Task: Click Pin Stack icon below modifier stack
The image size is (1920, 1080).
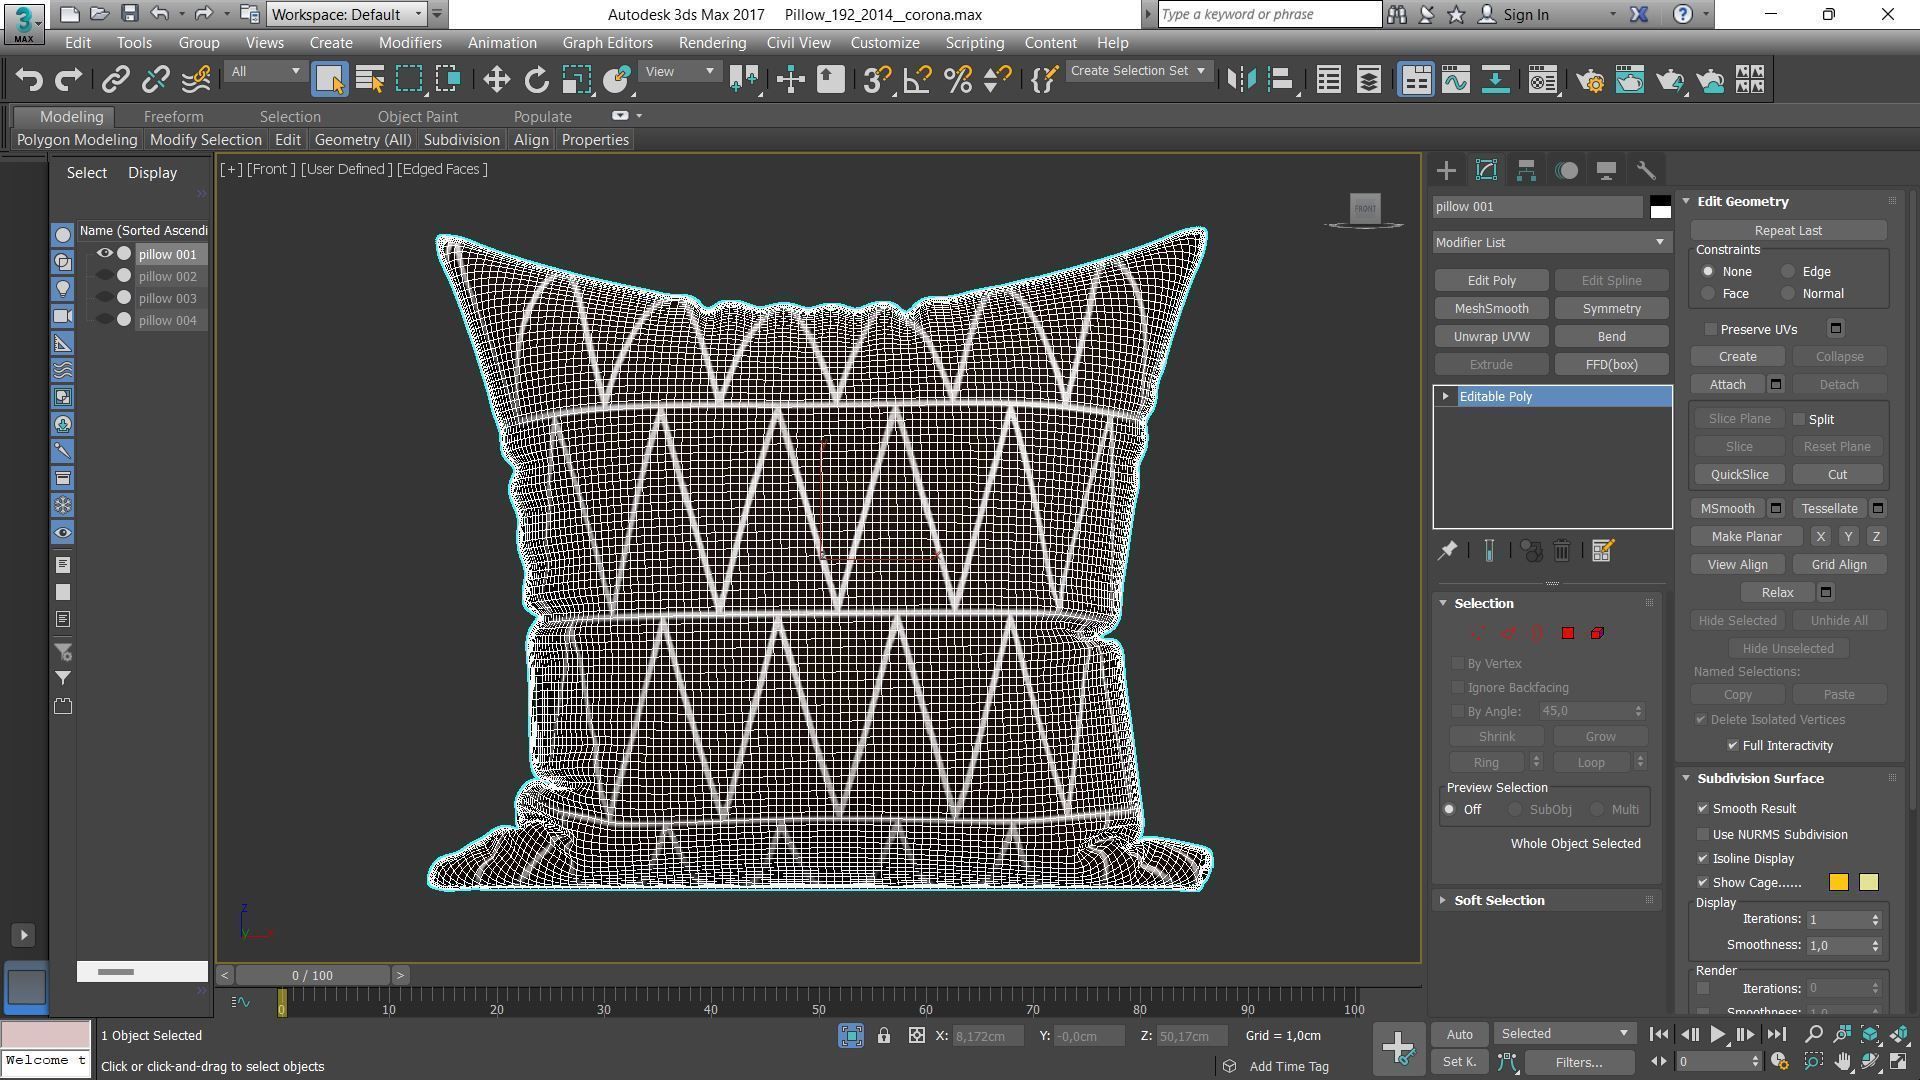Action: [1447, 551]
